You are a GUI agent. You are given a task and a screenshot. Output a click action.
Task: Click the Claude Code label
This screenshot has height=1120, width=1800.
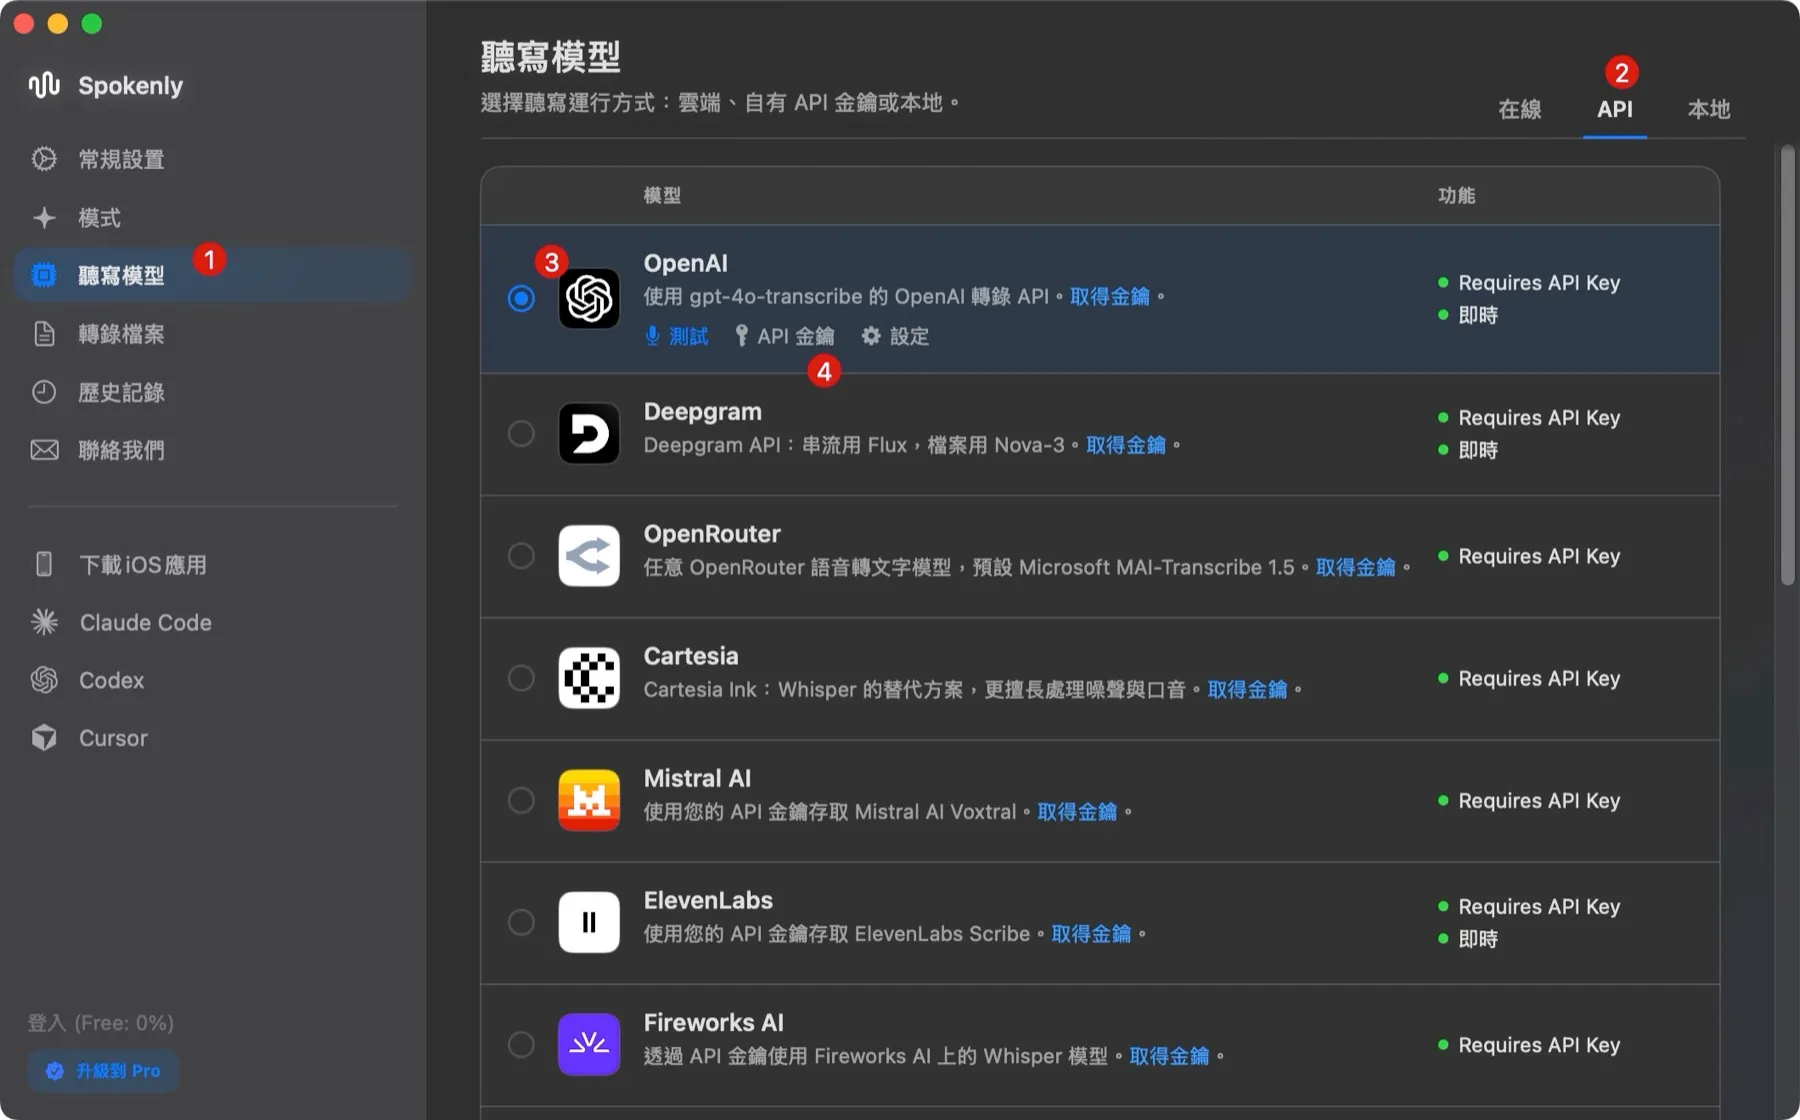(146, 622)
